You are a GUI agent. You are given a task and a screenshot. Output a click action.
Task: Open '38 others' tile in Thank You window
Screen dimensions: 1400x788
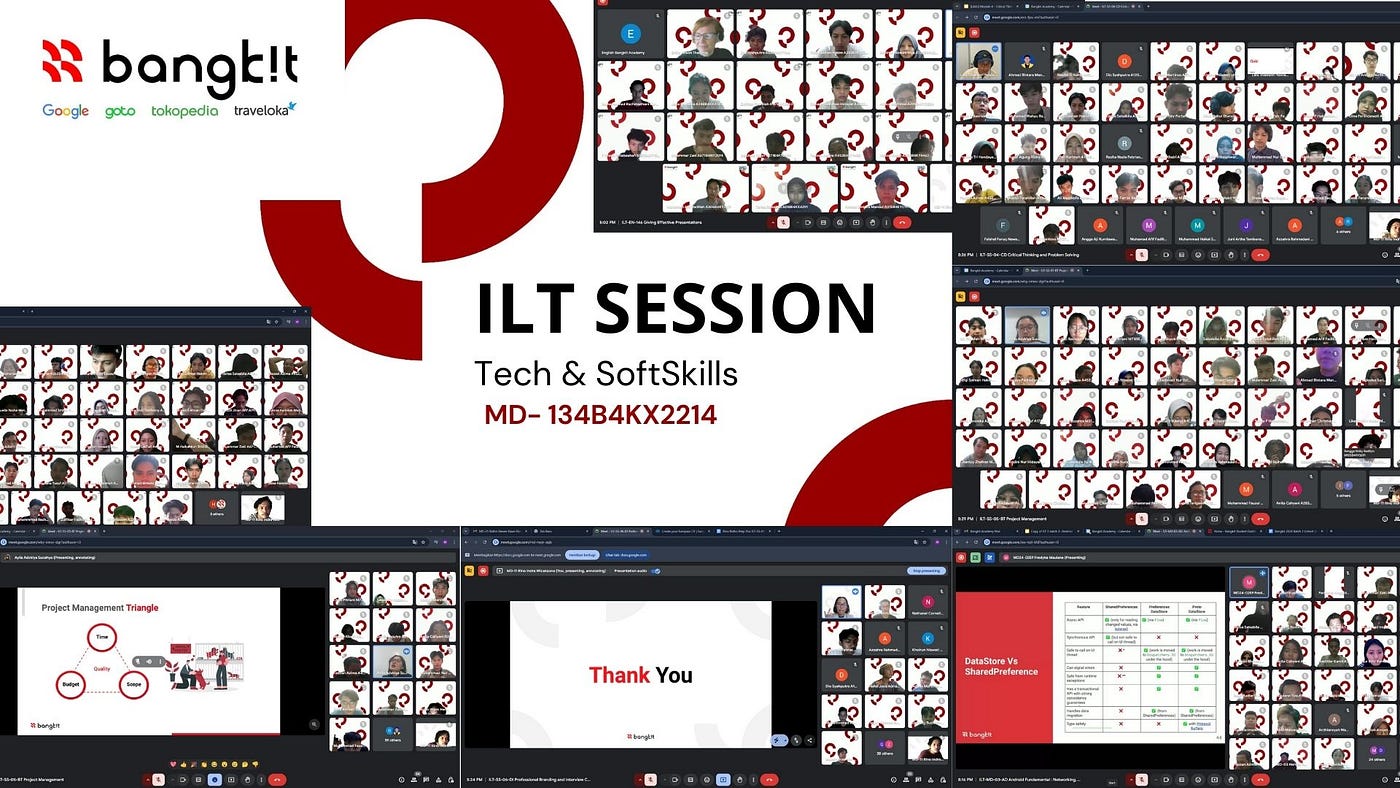(885, 747)
